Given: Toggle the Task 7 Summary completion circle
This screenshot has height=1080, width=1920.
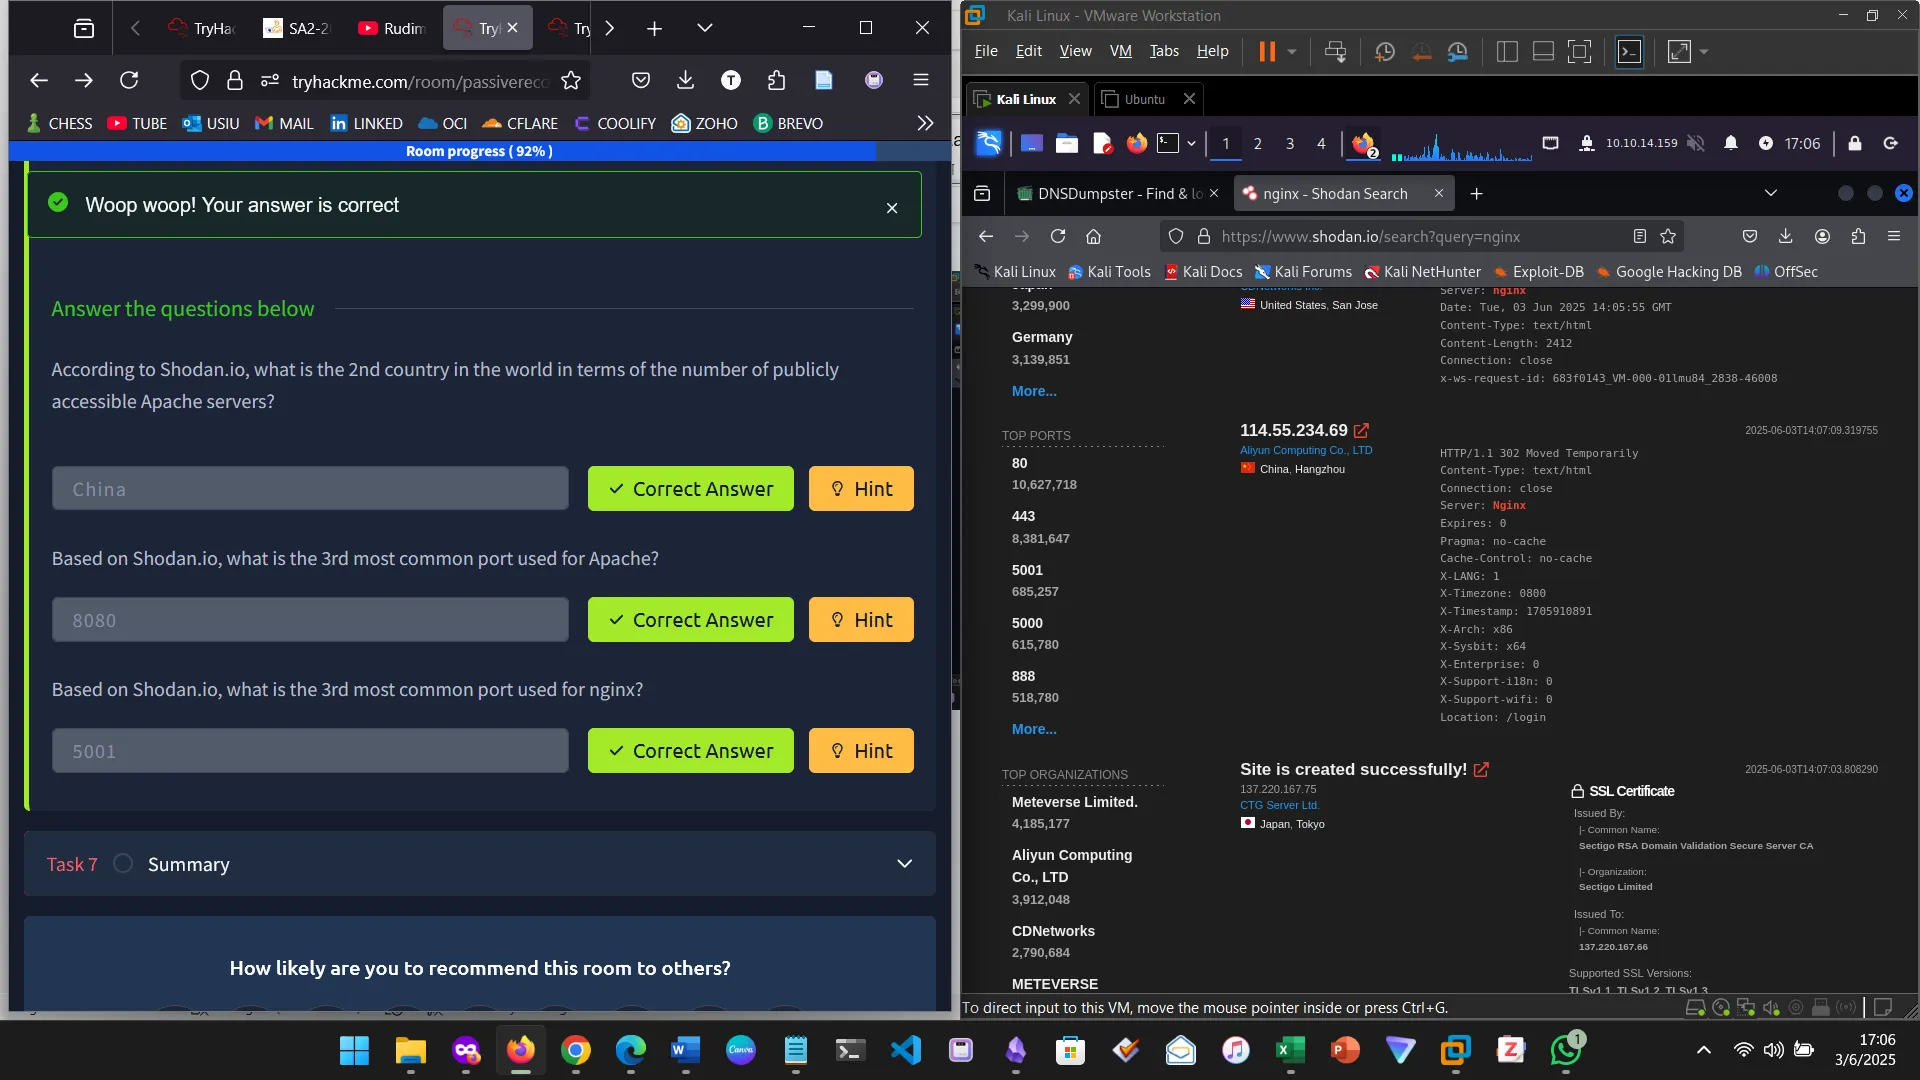Looking at the screenshot, I should coord(123,863).
